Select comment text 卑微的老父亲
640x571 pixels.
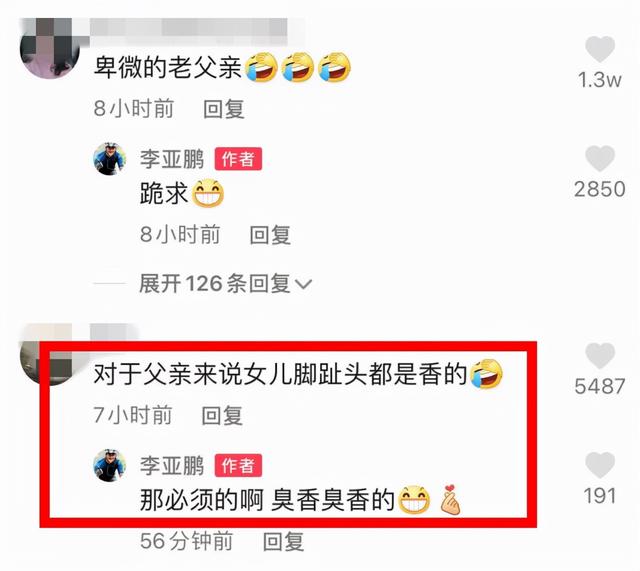pyautogui.click(x=168, y=67)
